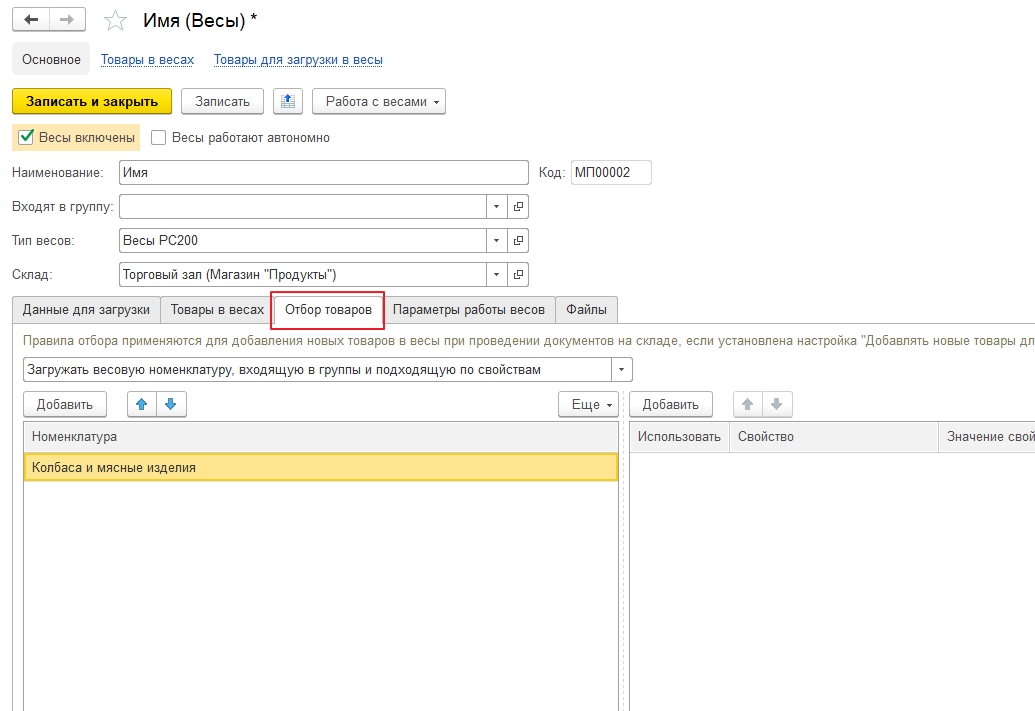Switch to the Параметры работы весов tab

[468, 310]
